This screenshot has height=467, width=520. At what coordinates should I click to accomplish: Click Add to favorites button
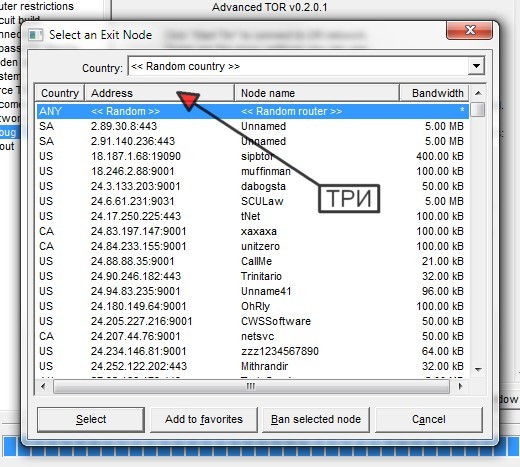point(204,419)
